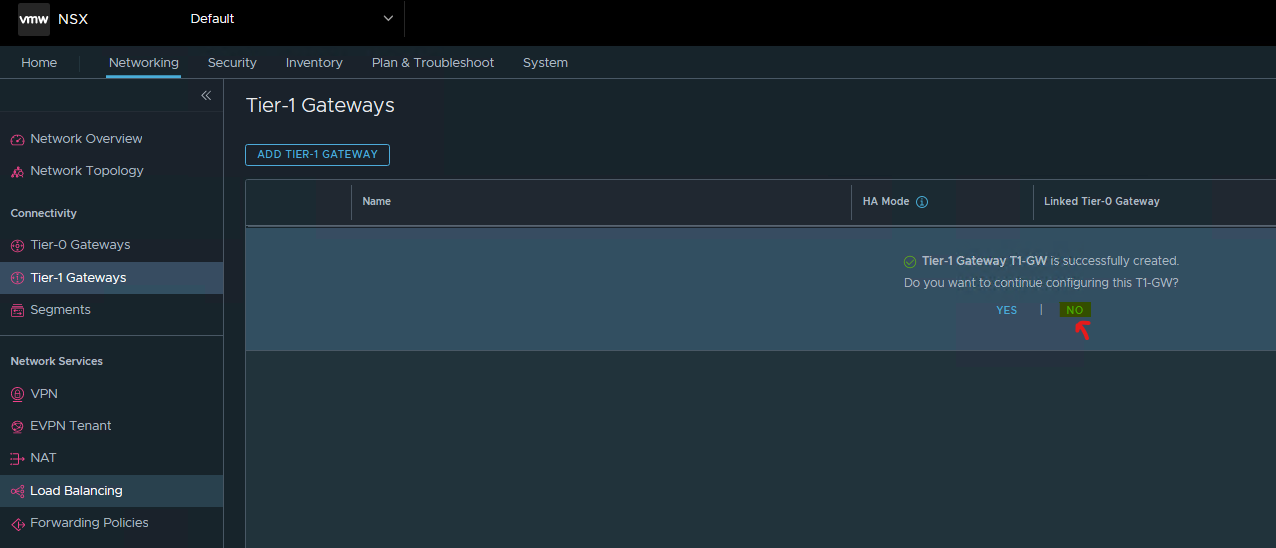Screen dimensions: 1276x548
Task: Switch to the Networking tab
Action: [x=144, y=62]
